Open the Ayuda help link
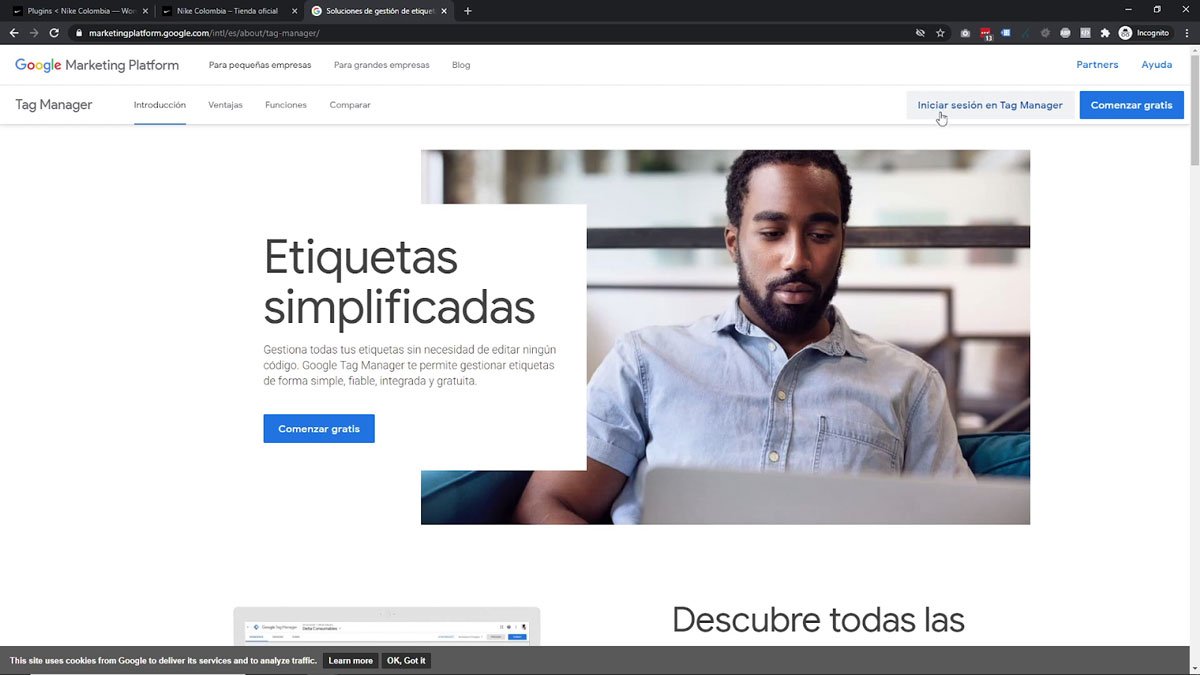 (1157, 65)
